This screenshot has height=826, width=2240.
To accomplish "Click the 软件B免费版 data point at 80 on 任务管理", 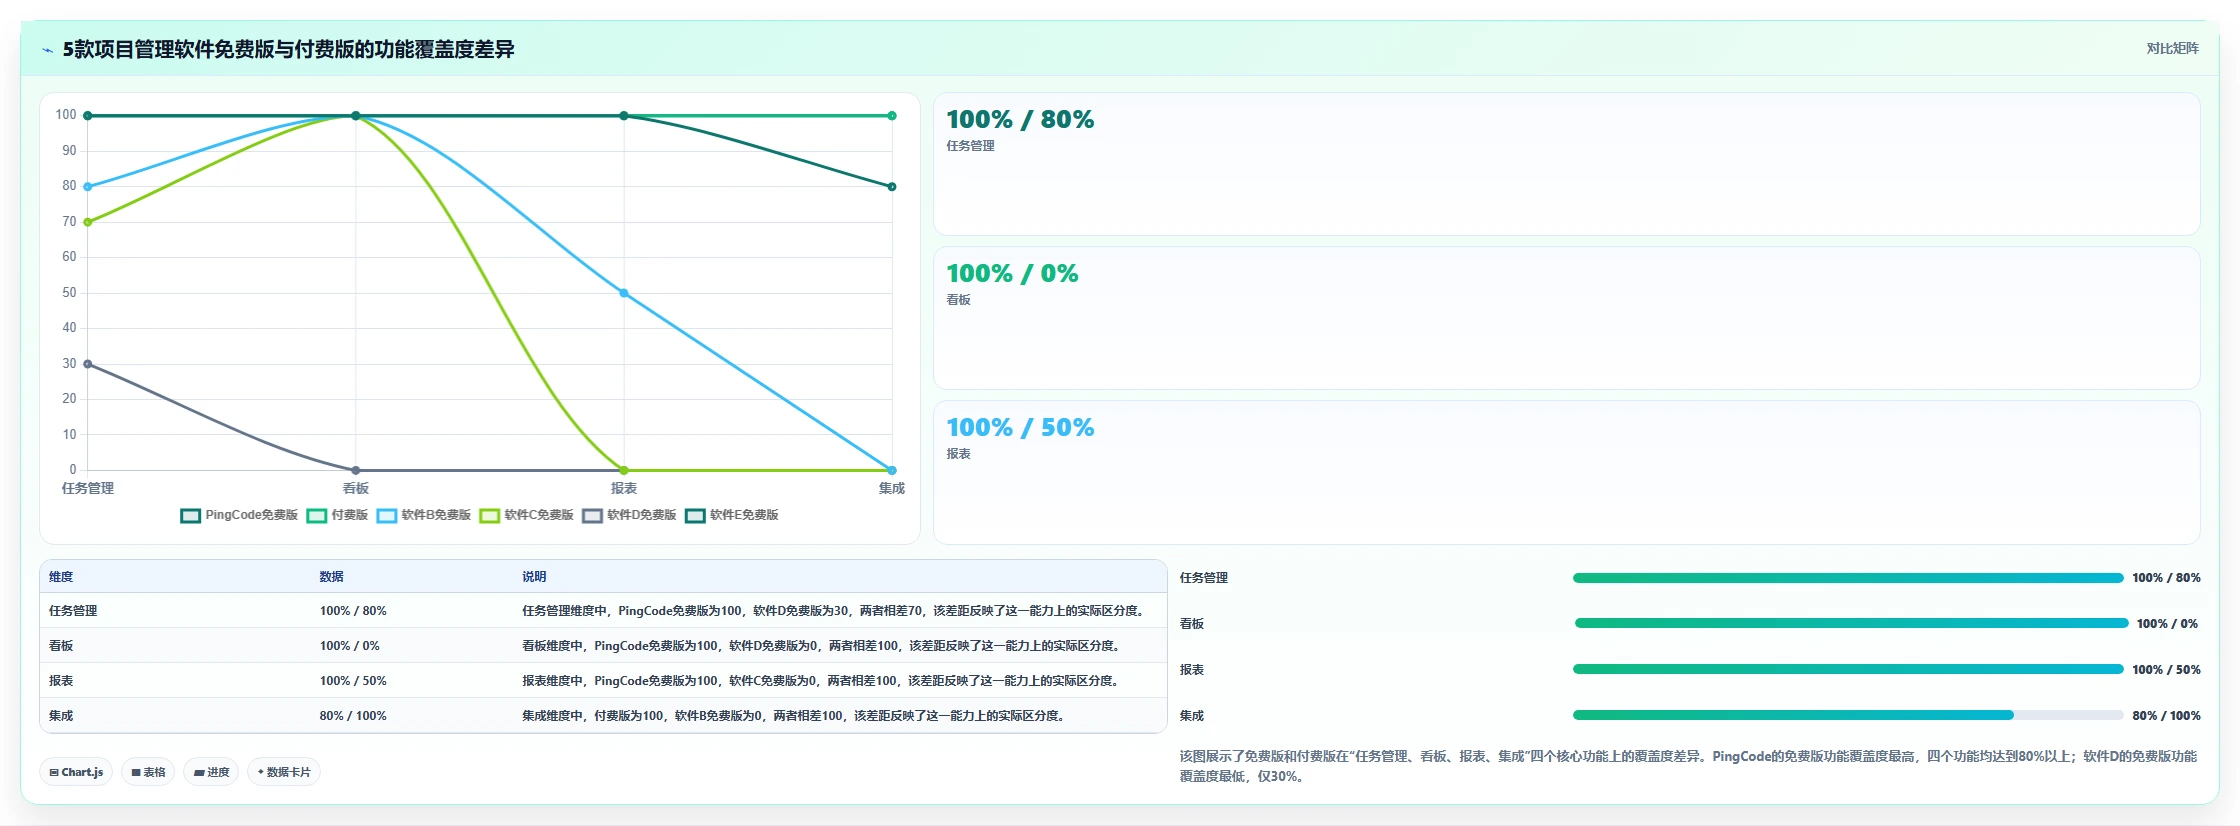I will 88,187.
